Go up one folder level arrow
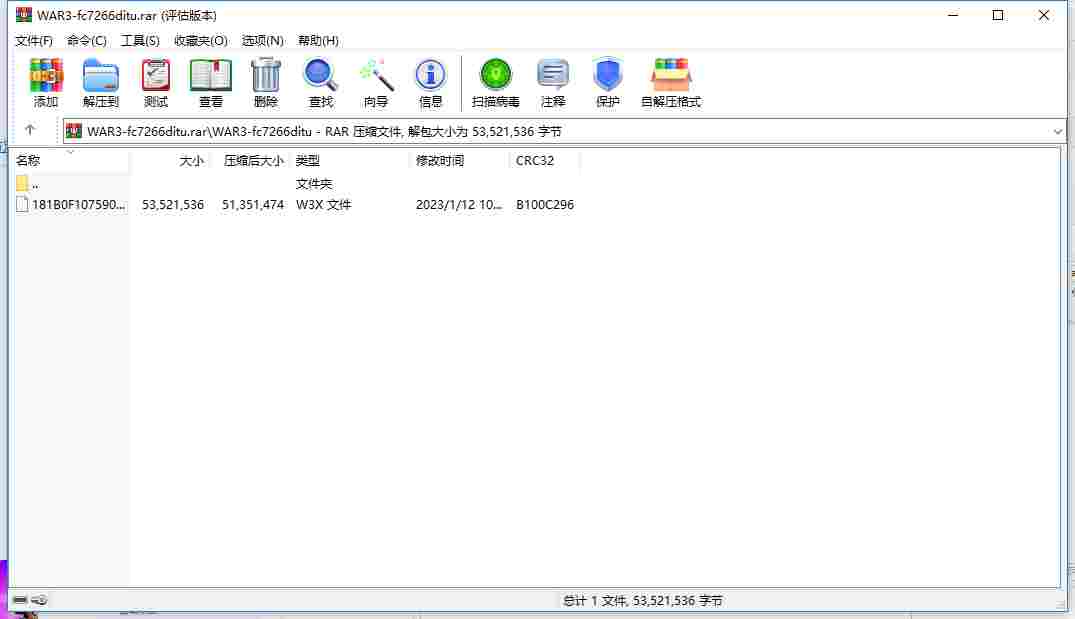 (x=29, y=130)
